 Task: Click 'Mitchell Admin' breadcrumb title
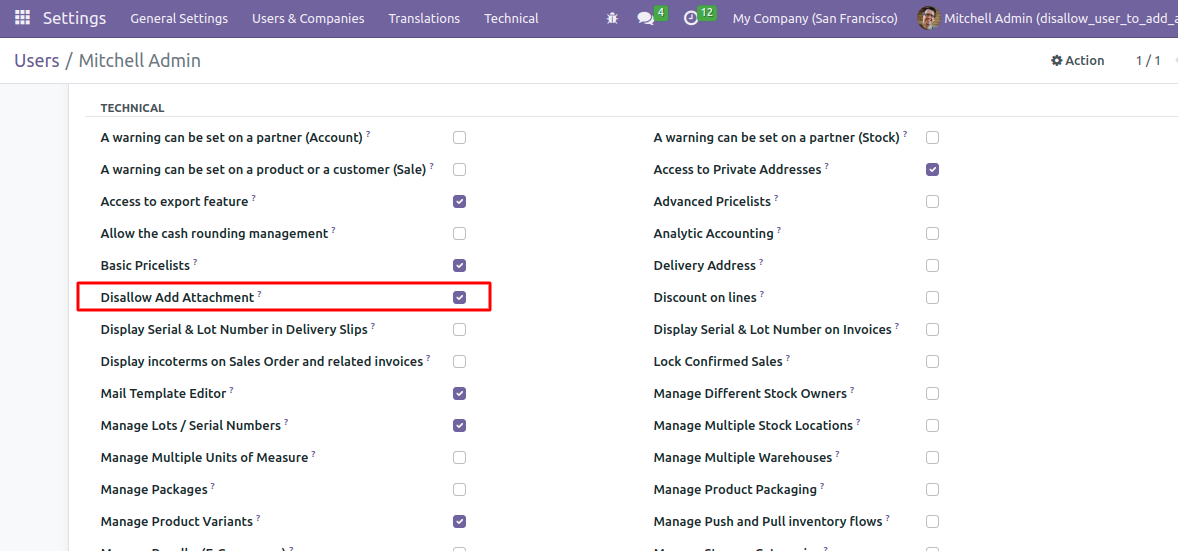(x=140, y=61)
